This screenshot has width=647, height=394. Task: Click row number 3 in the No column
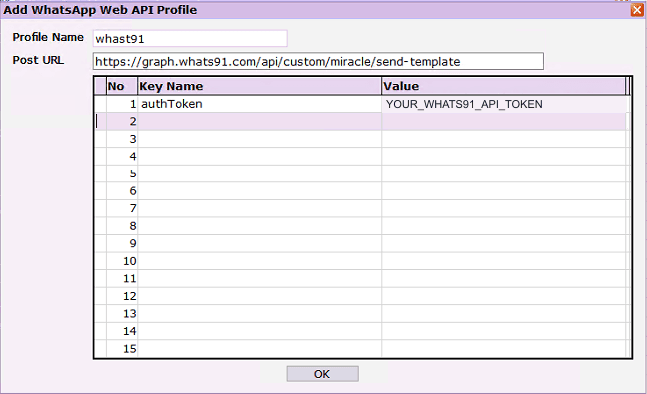(122, 139)
